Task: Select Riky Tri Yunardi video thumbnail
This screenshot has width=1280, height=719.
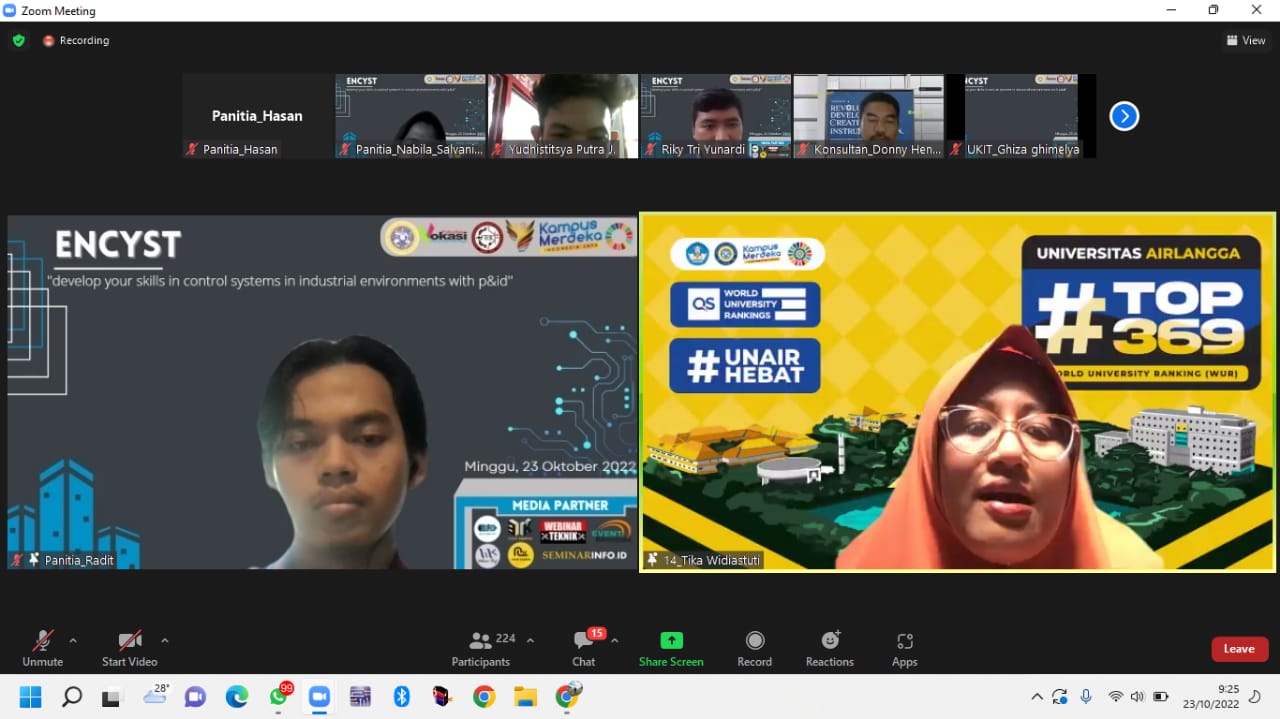Action: 716,116
